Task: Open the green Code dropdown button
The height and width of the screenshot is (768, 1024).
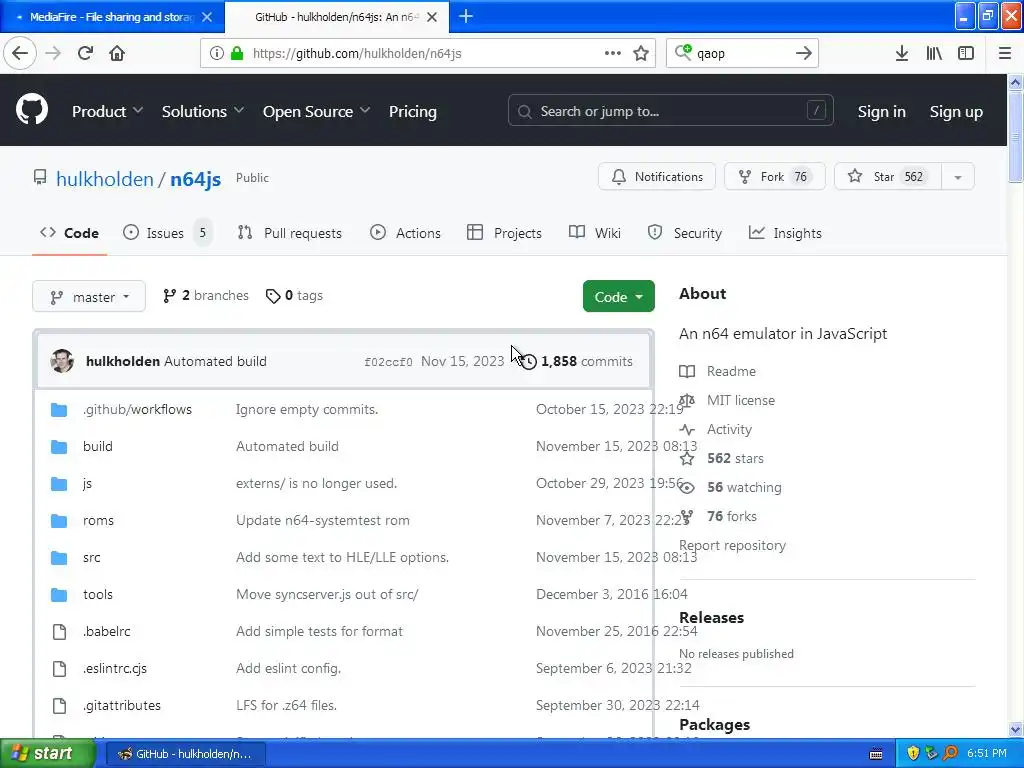Action: point(618,296)
